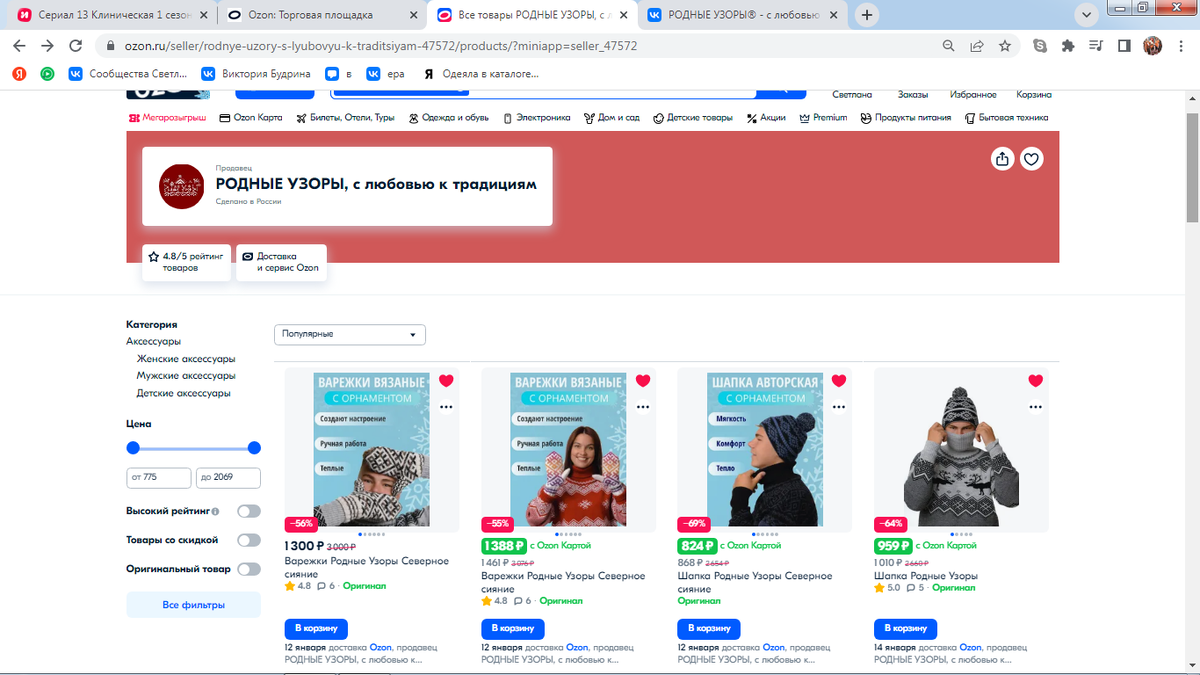Switch to the РОДНЫЕ УЗОРЫ® VK tab
Image resolution: width=1200 pixels, height=675 pixels.
(x=742, y=15)
